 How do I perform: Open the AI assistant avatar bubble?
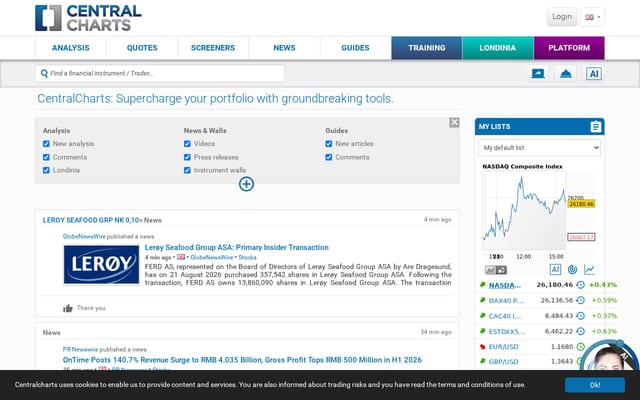pyautogui.click(x=611, y=356)
